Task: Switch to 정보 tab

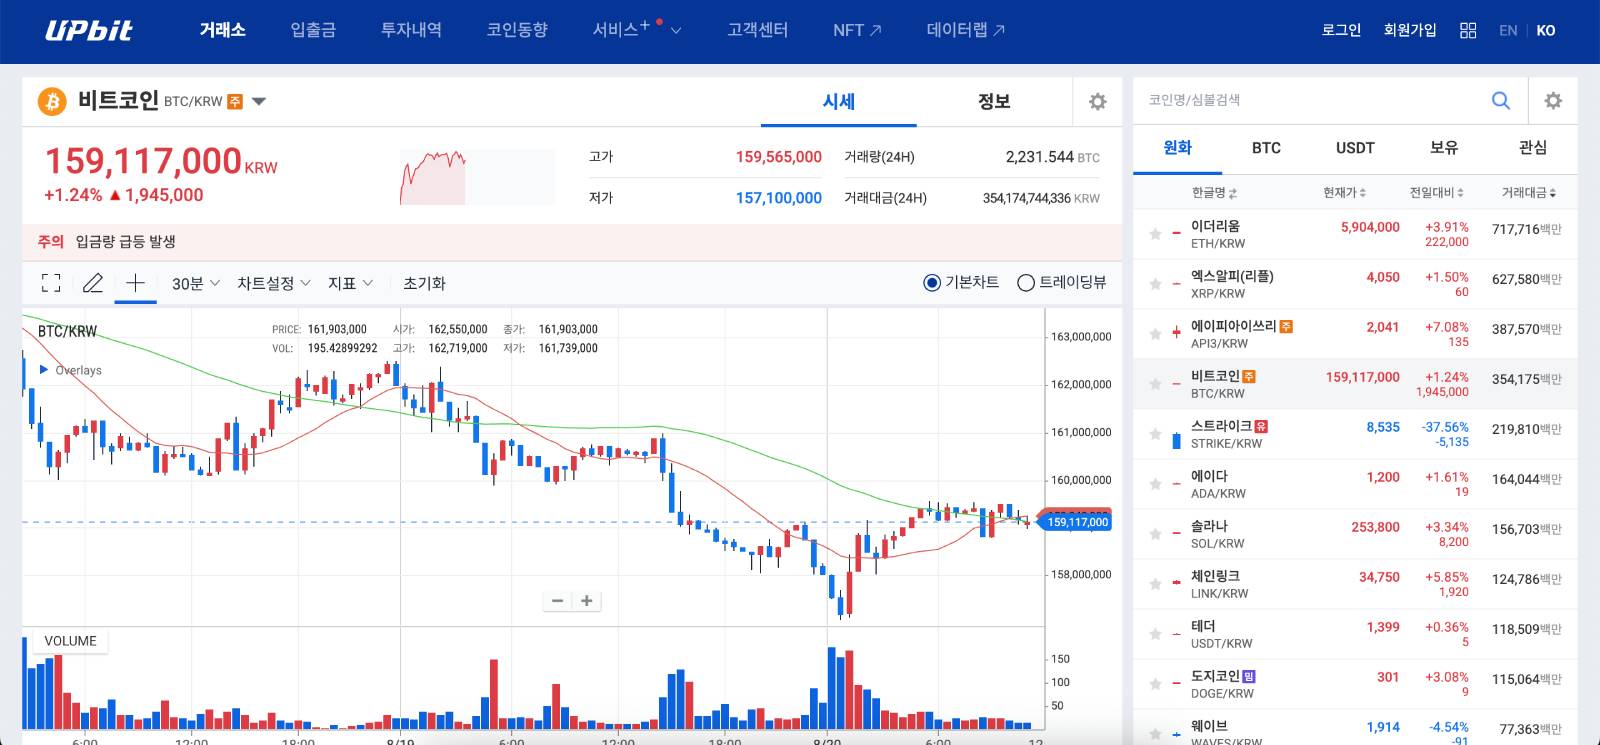Action: pos(994,101)
